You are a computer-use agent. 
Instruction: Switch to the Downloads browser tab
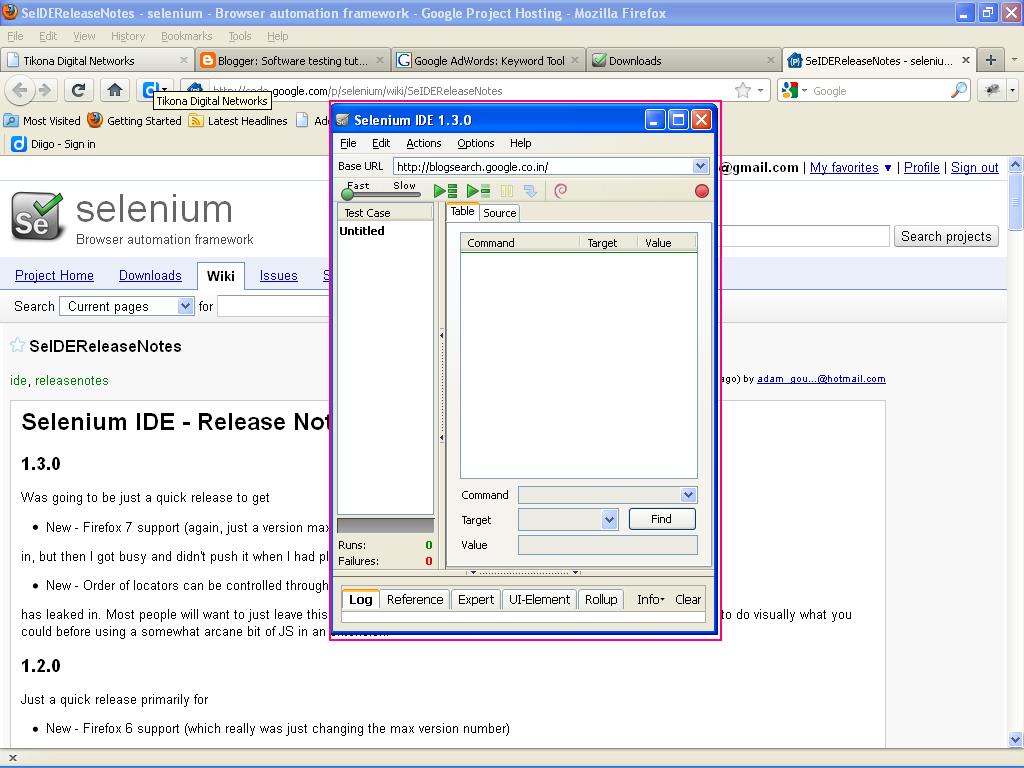[683, 61]
